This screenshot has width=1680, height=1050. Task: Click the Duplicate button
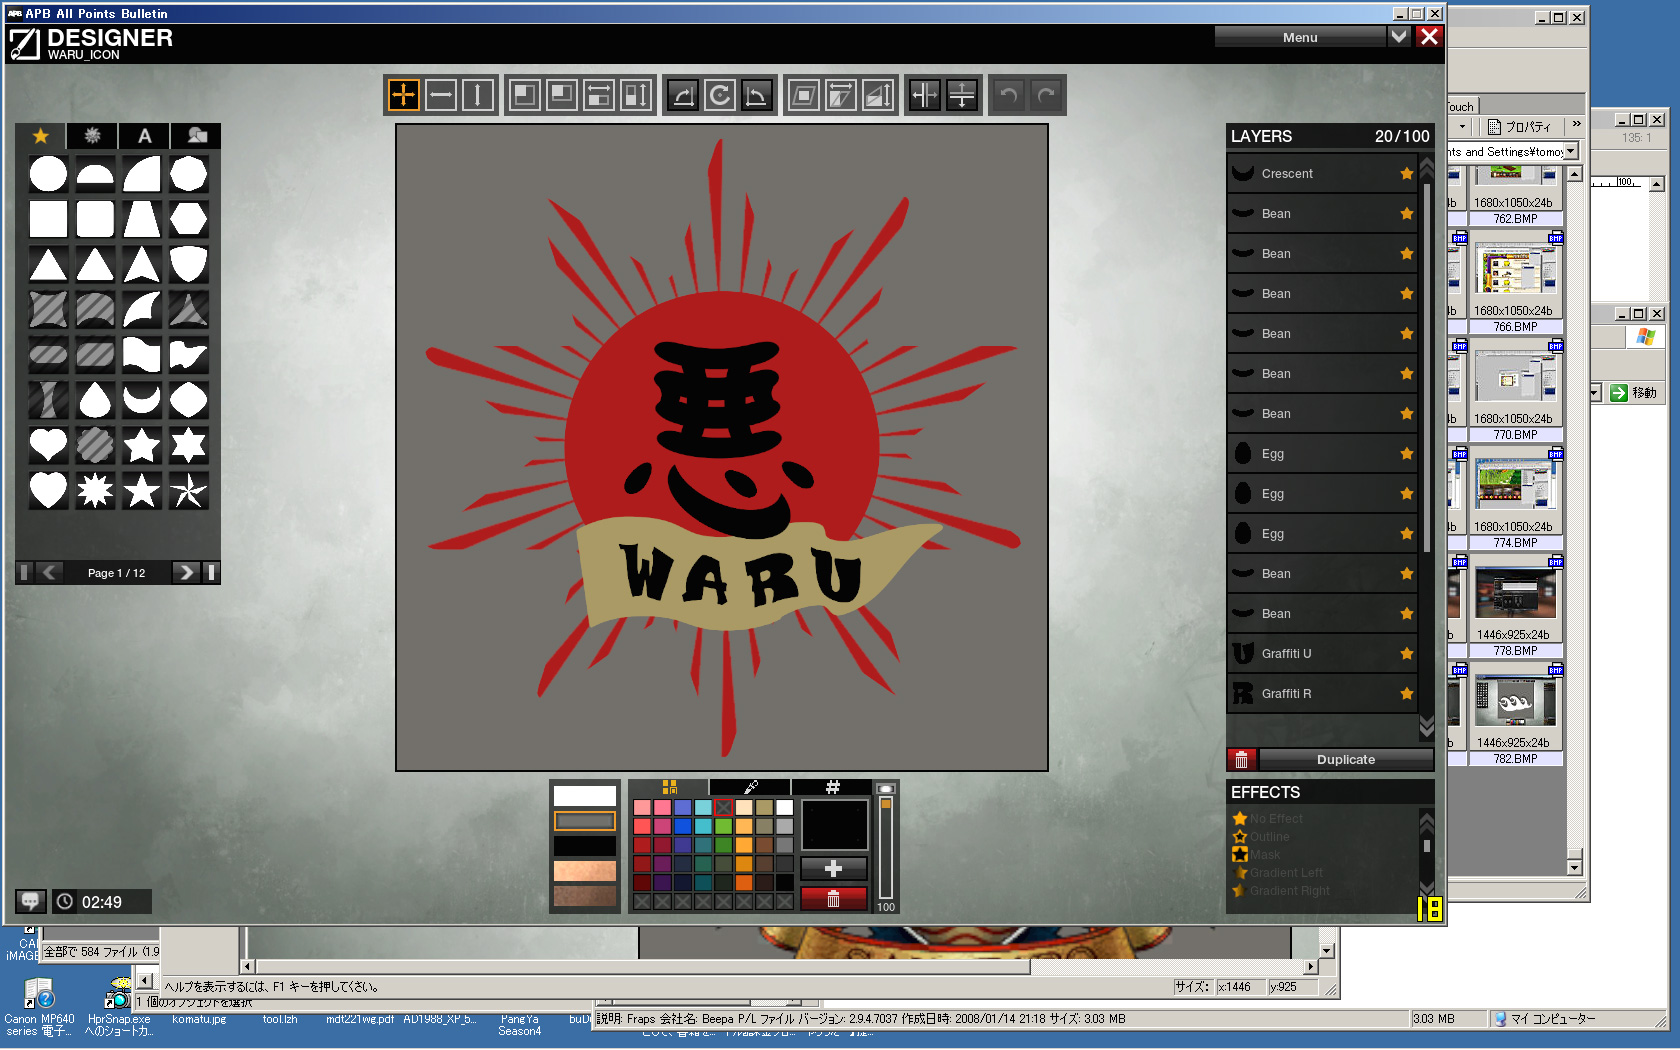pyautogui.click(x=1345, y=760)
